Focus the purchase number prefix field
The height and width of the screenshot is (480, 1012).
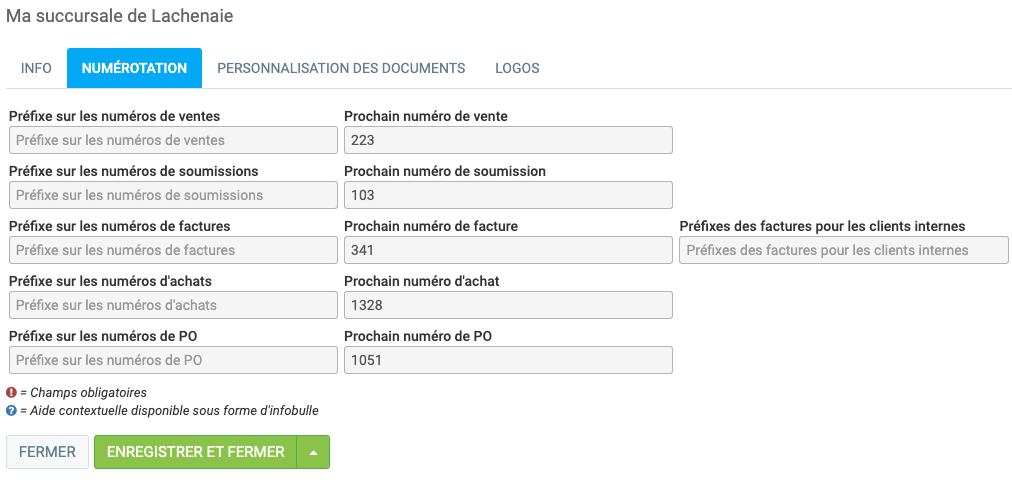pos(173,305)
